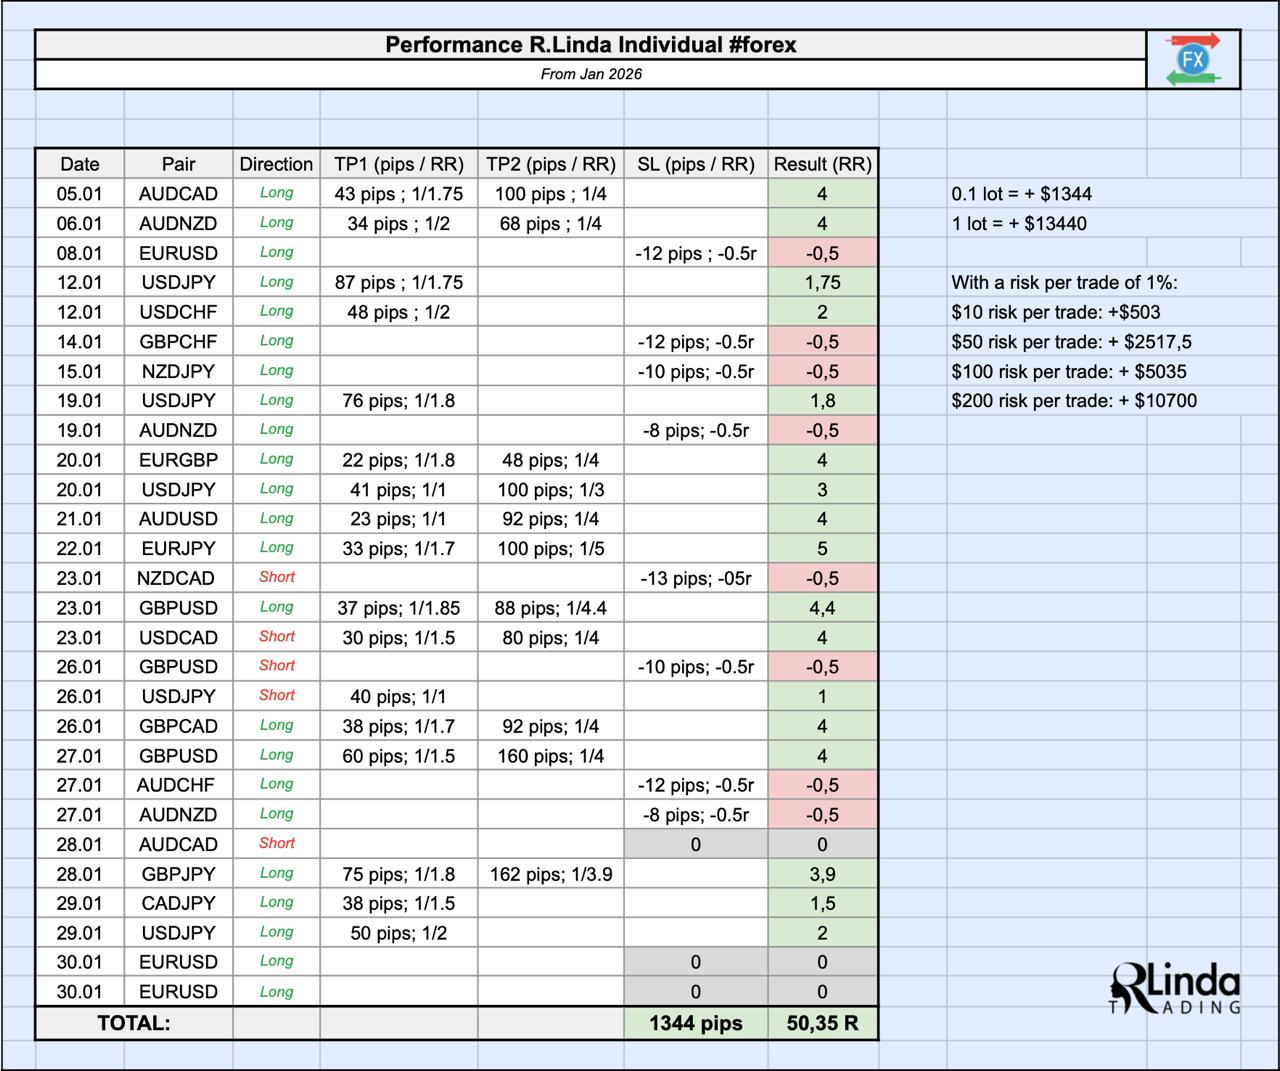This screenshot has height=1071, width=1280.
Task: Select the AUDCHF pair cell
Action: point(178,785)
